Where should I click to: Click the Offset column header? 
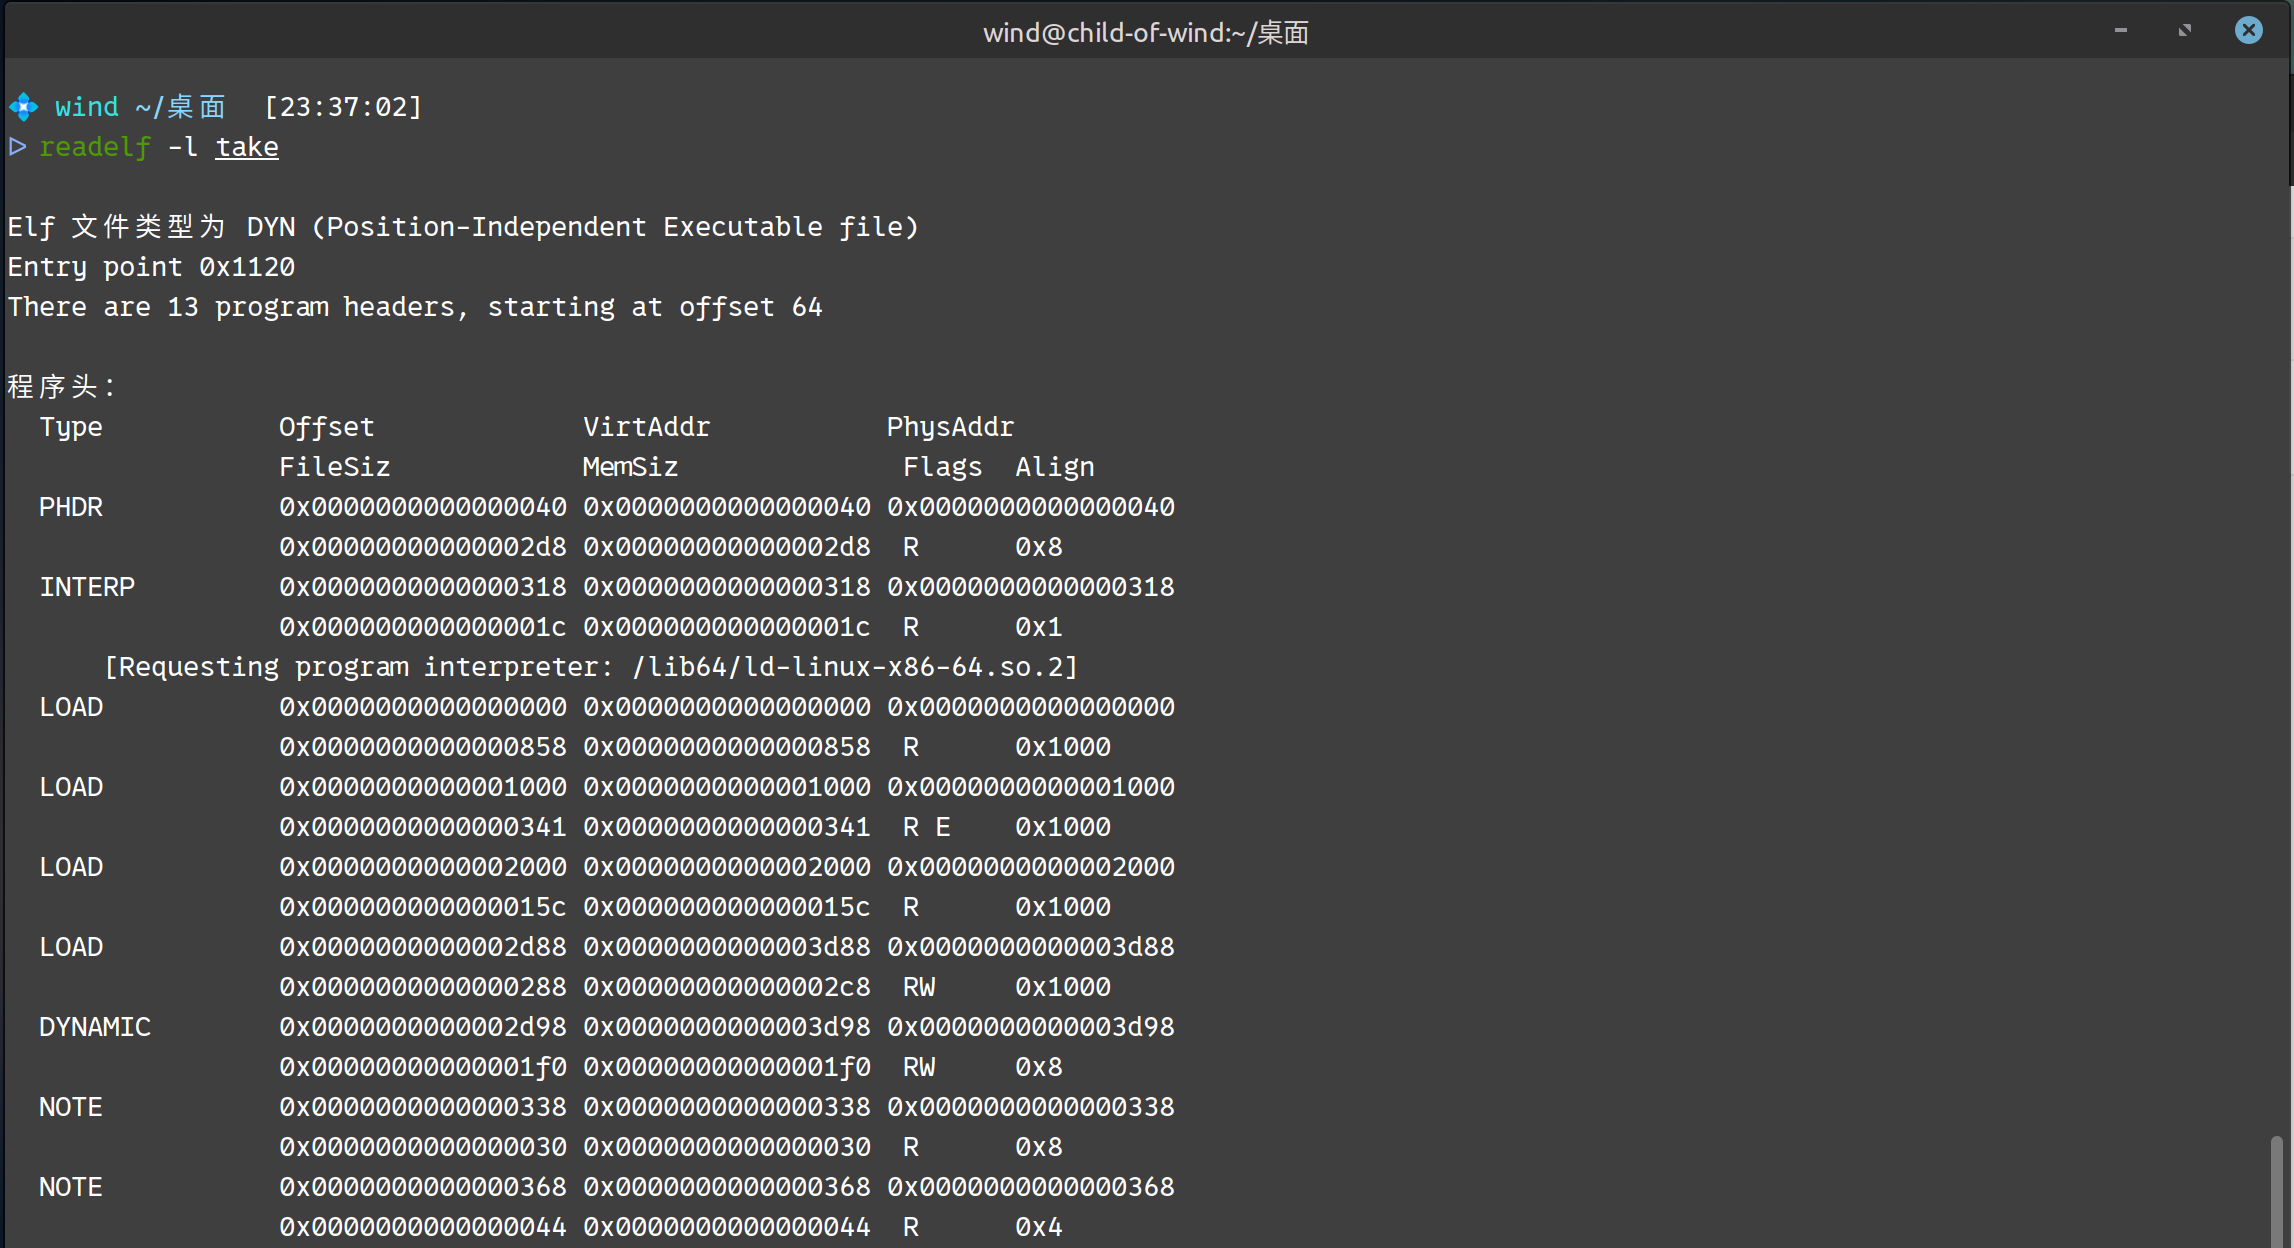pos(326,427)
